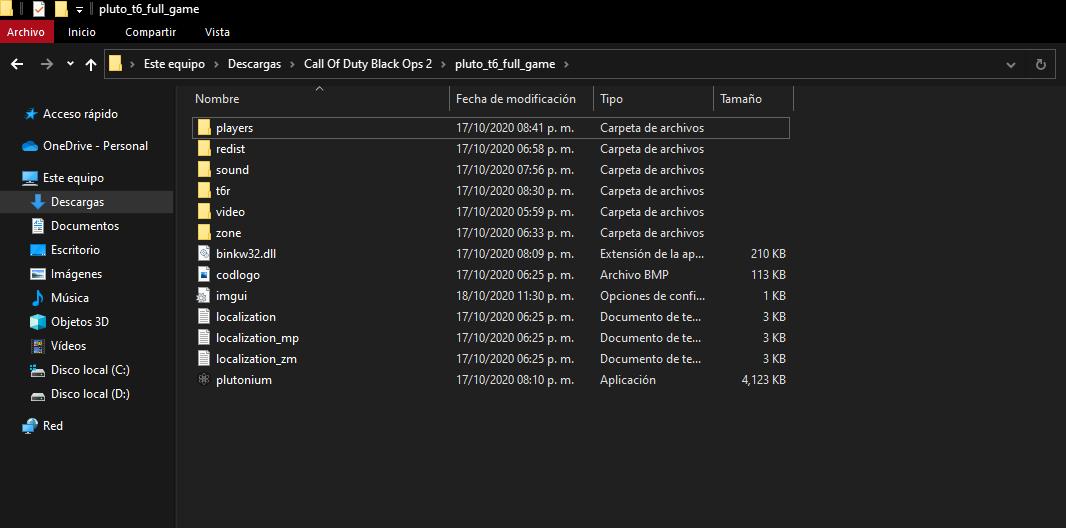Click the Música note icon
Viewport: 1066px width, 528px height.
38,298
